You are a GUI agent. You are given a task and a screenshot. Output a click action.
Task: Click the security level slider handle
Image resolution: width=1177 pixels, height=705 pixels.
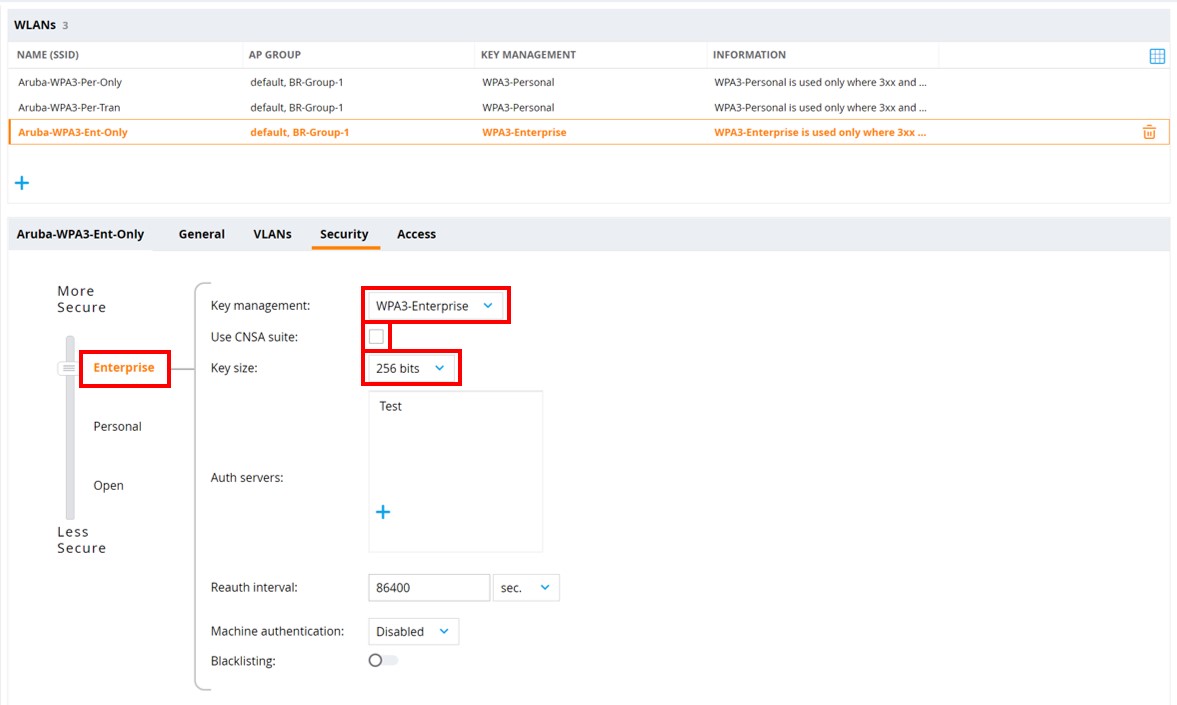pyautogui.click(x=68, y=368)
